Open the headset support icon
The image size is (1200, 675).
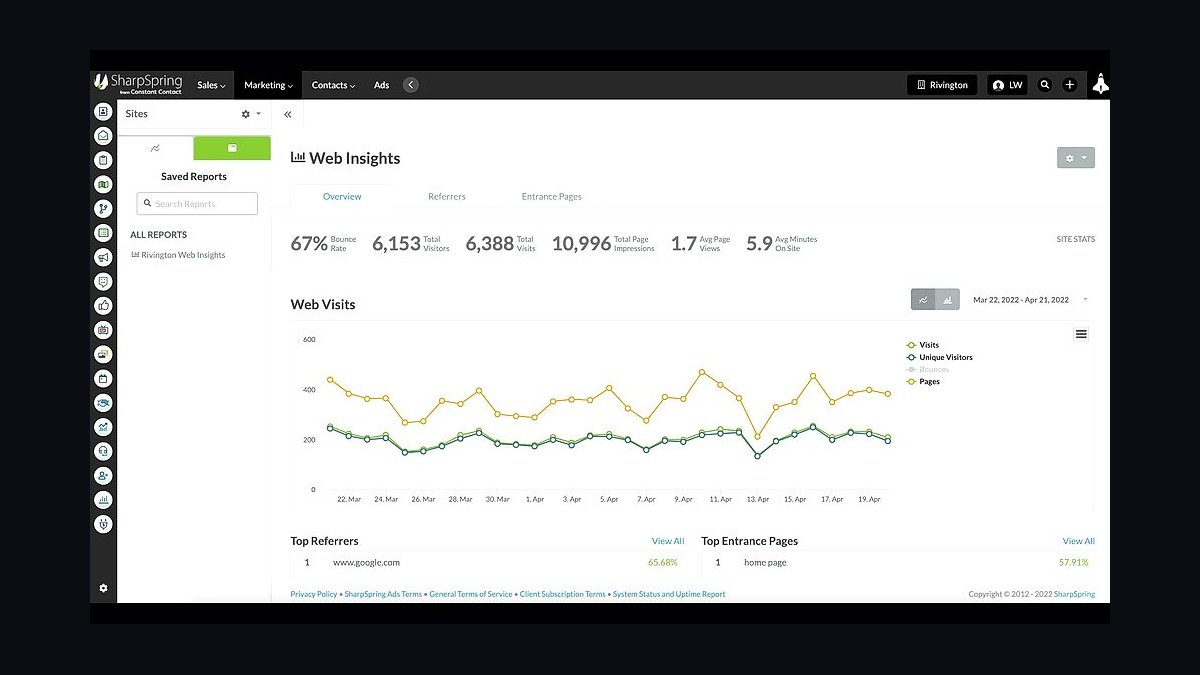103,451
